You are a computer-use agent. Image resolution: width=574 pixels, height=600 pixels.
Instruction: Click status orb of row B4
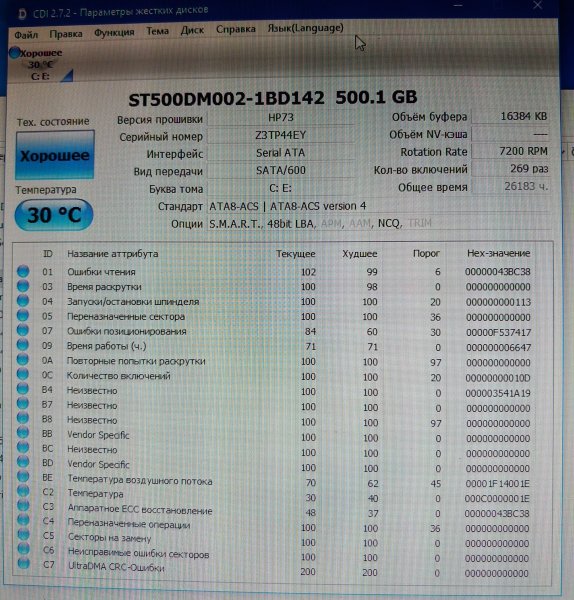tap(23, 389)
